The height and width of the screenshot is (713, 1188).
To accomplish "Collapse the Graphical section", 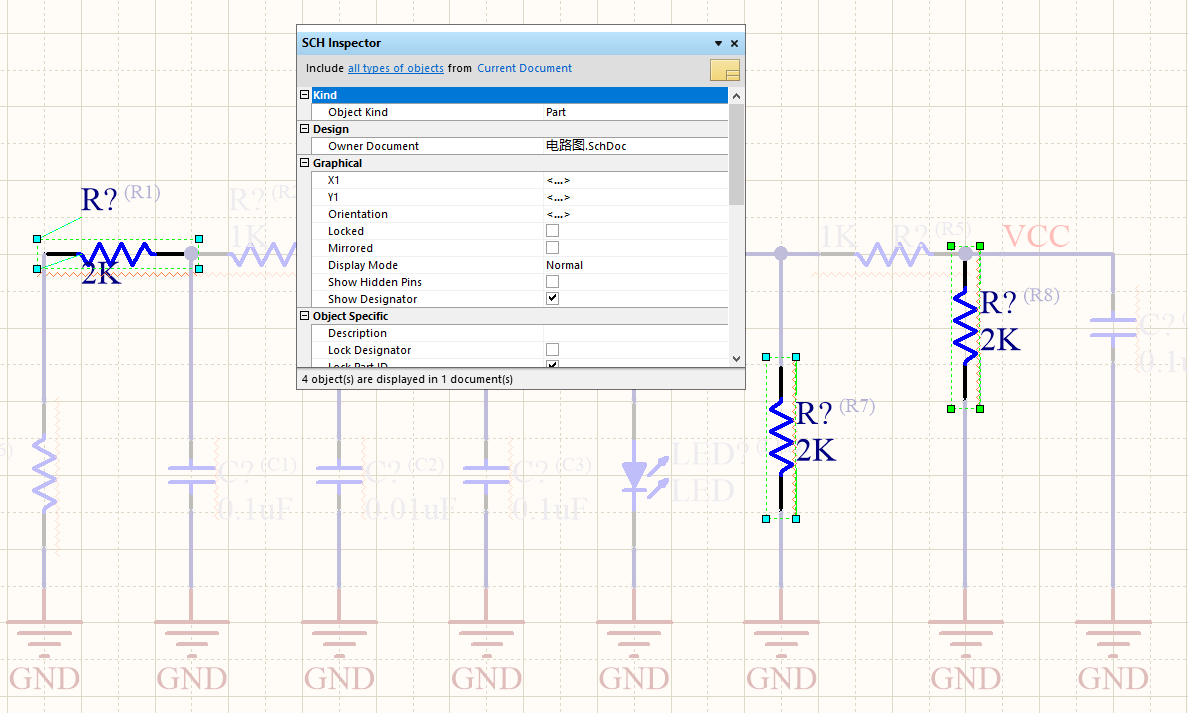I will [x=305, y=163].
